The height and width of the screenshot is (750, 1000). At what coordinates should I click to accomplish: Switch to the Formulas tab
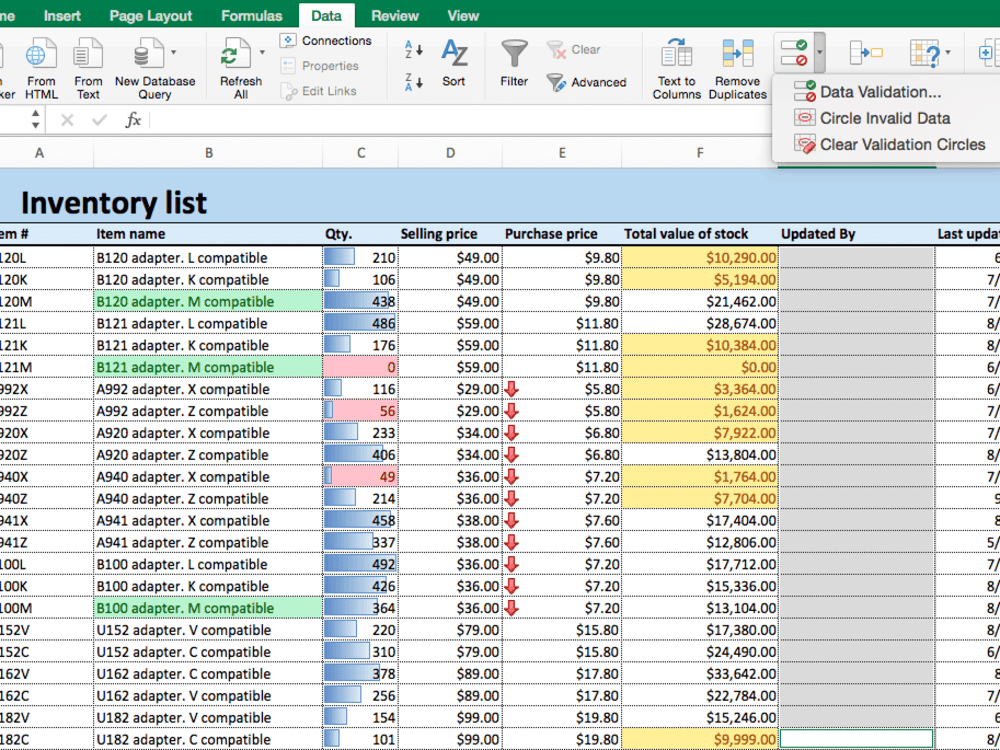[x=251, y=16]
